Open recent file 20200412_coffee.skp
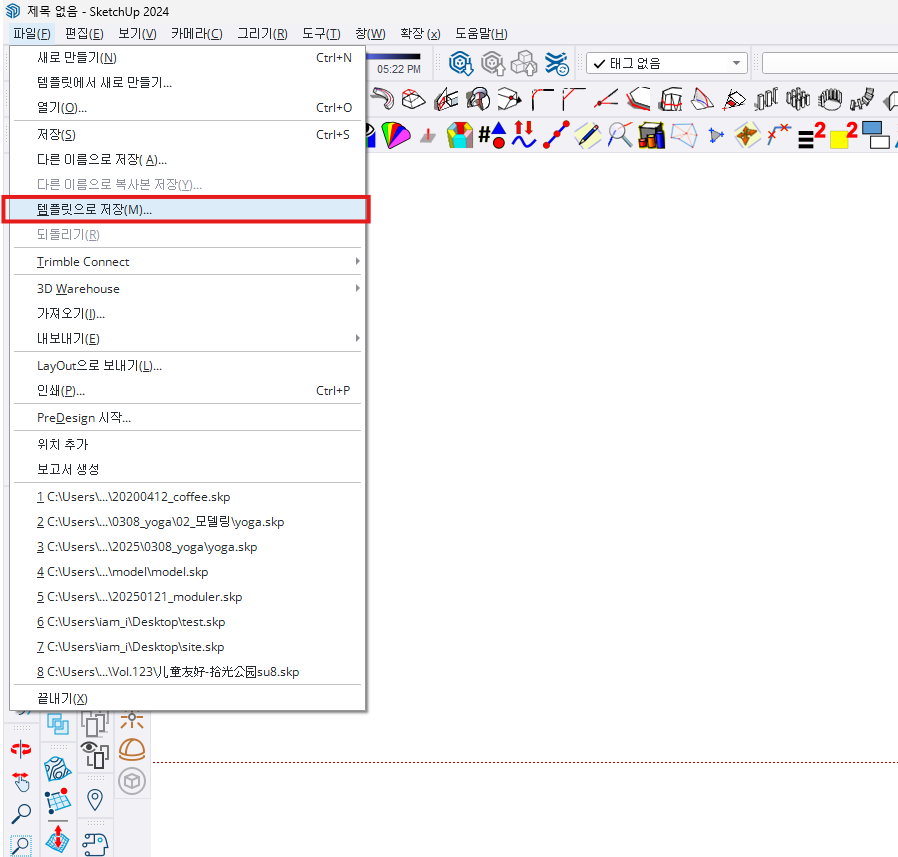 [x=187, y=497]
